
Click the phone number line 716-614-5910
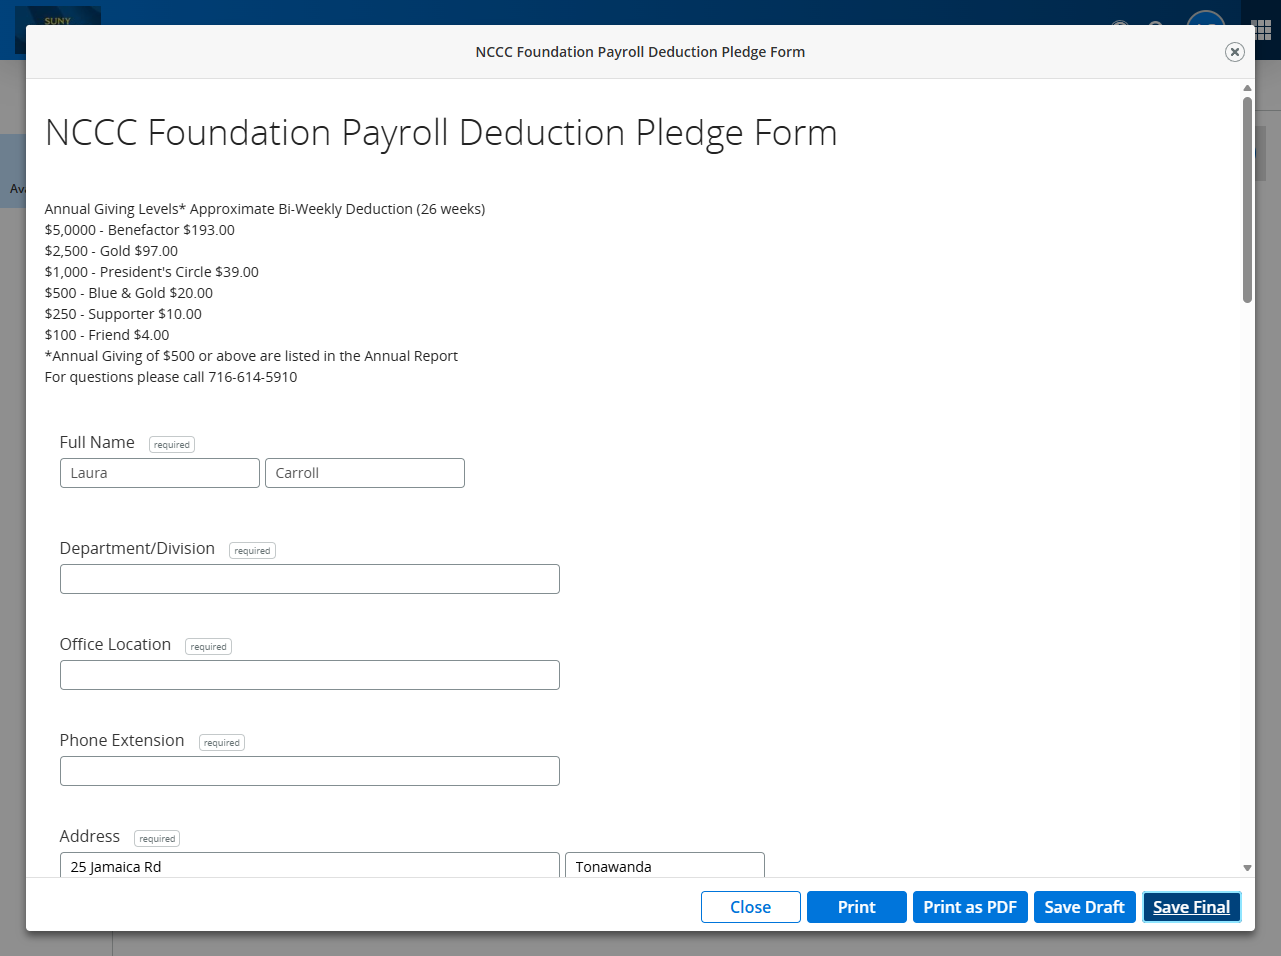[171, 377]
